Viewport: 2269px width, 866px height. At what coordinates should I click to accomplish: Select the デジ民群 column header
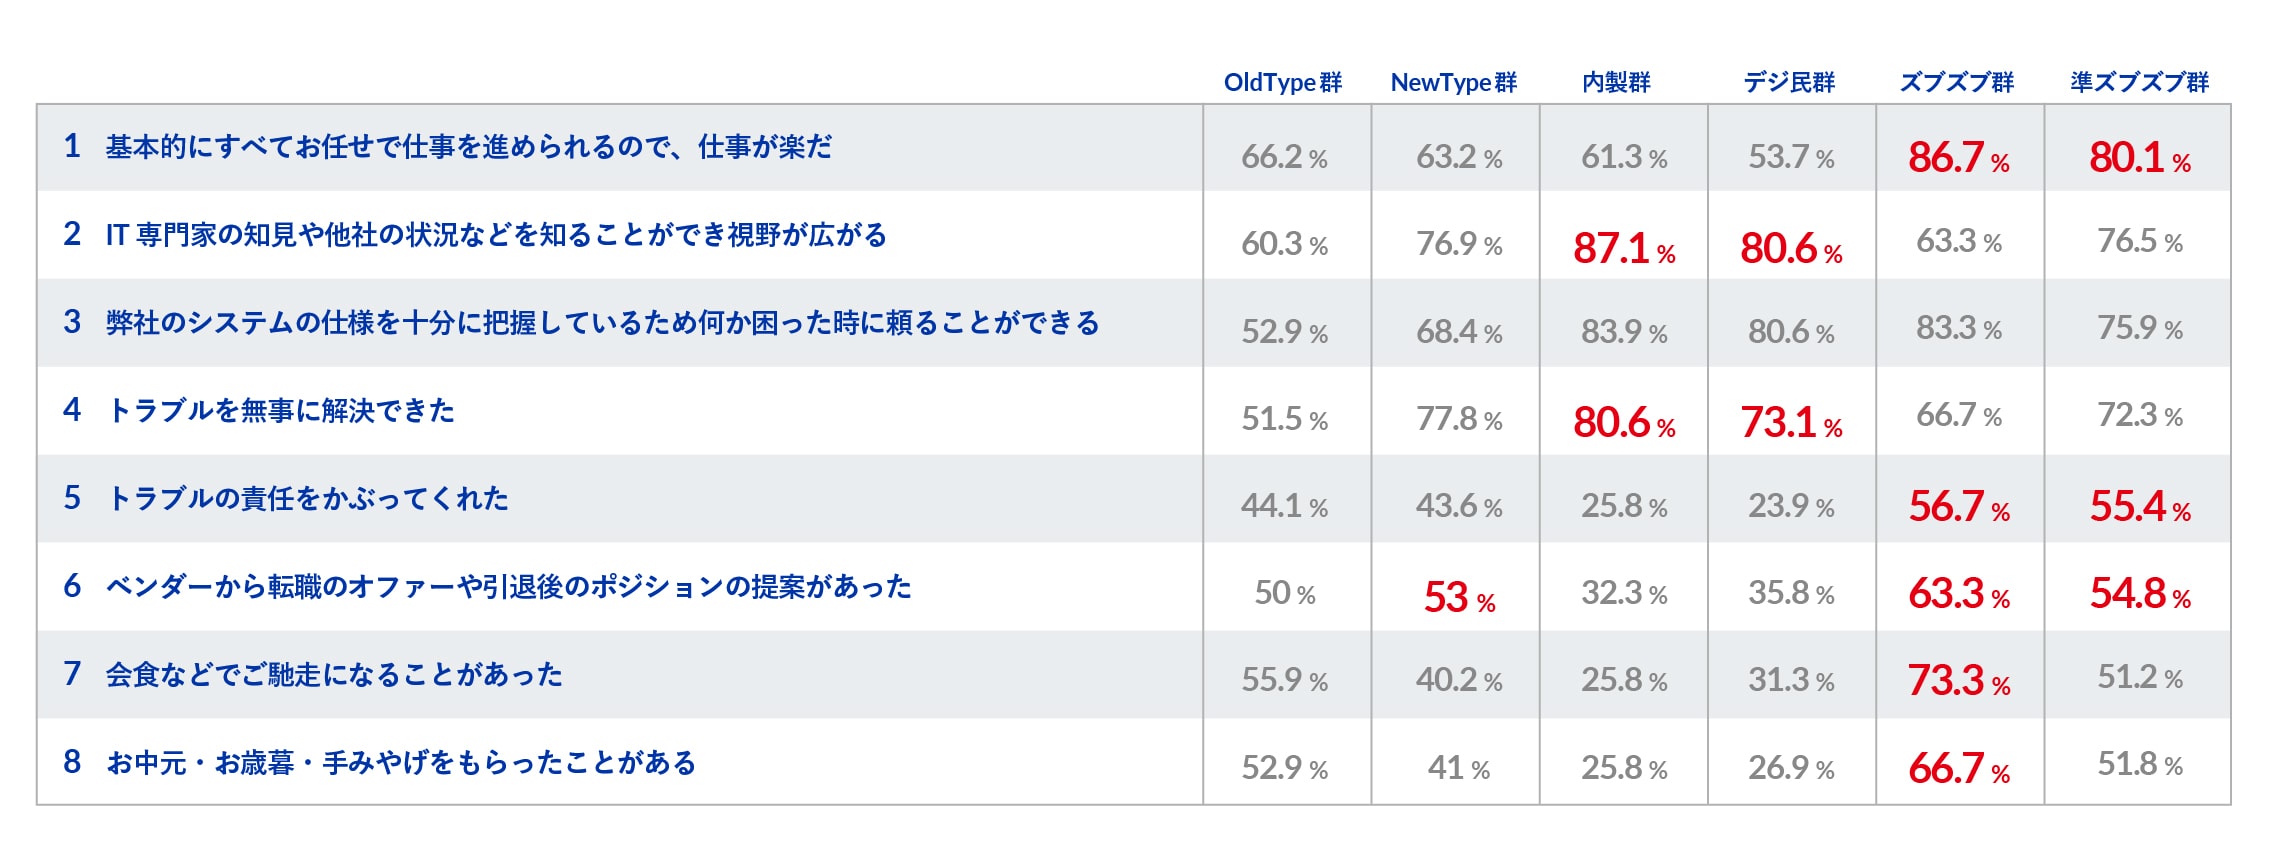point(1789,82)
